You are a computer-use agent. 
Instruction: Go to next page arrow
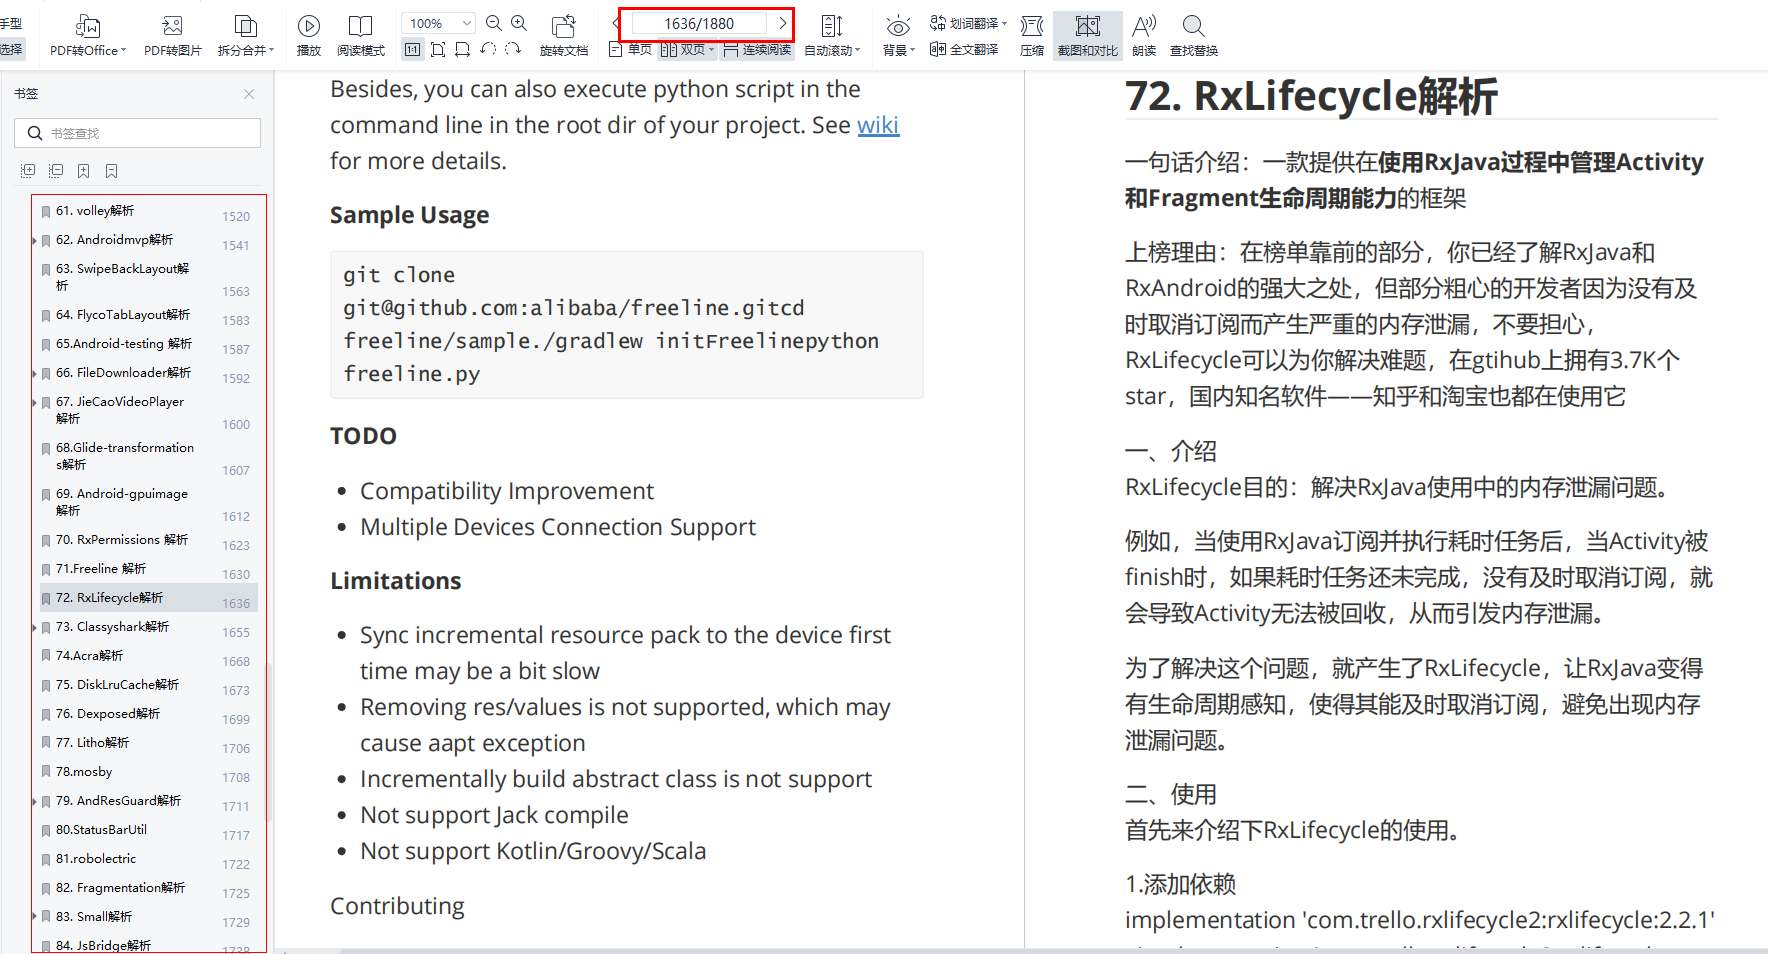783,23
